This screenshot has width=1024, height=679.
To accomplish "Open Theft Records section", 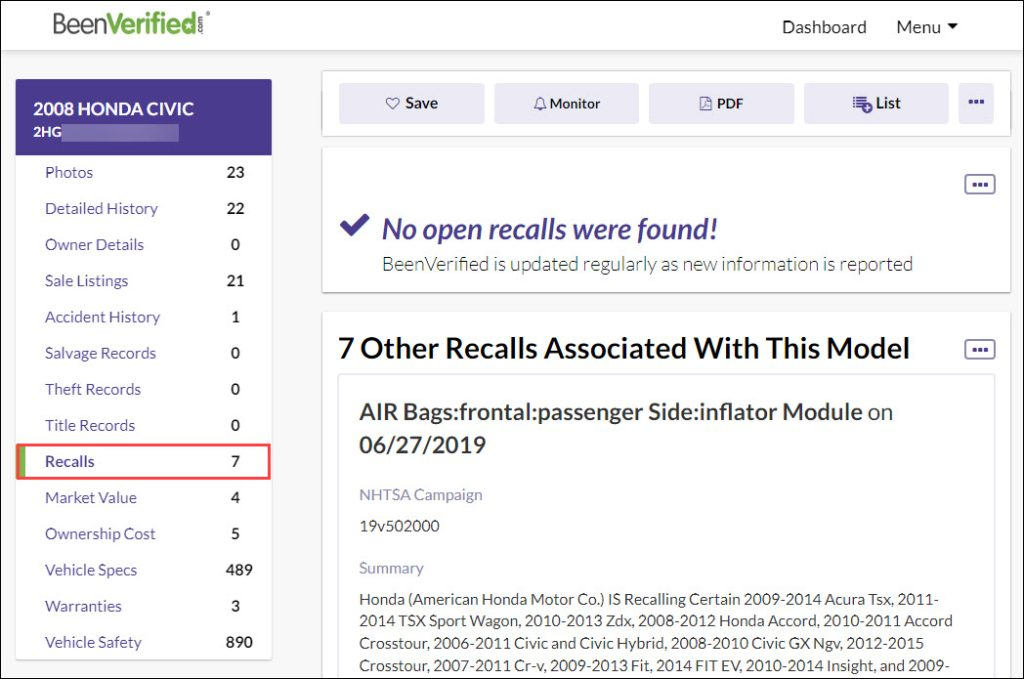I will pos(93,389).
